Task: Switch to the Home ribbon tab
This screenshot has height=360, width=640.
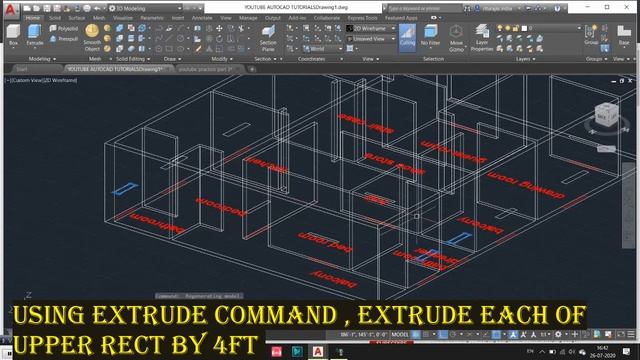Action: point(33,18)
